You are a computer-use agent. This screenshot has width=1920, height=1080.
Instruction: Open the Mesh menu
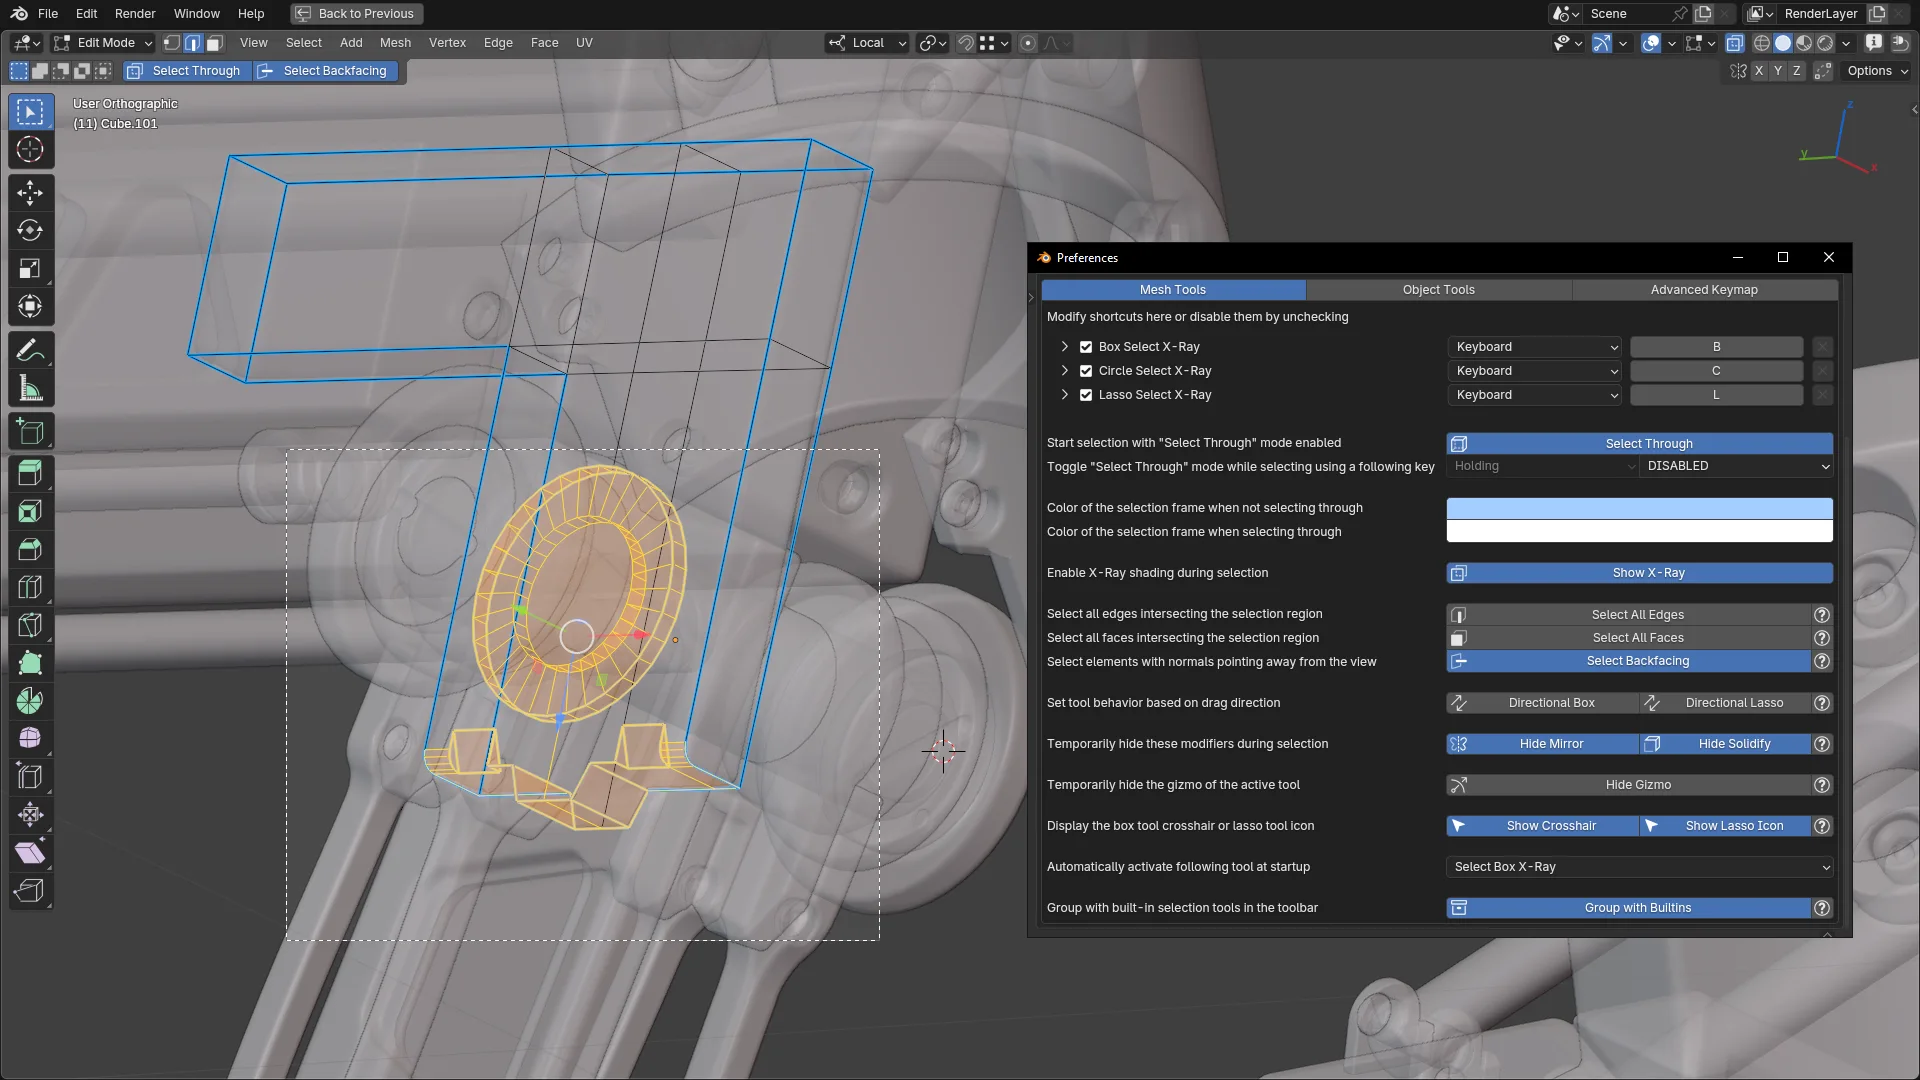tap(396, 43)
